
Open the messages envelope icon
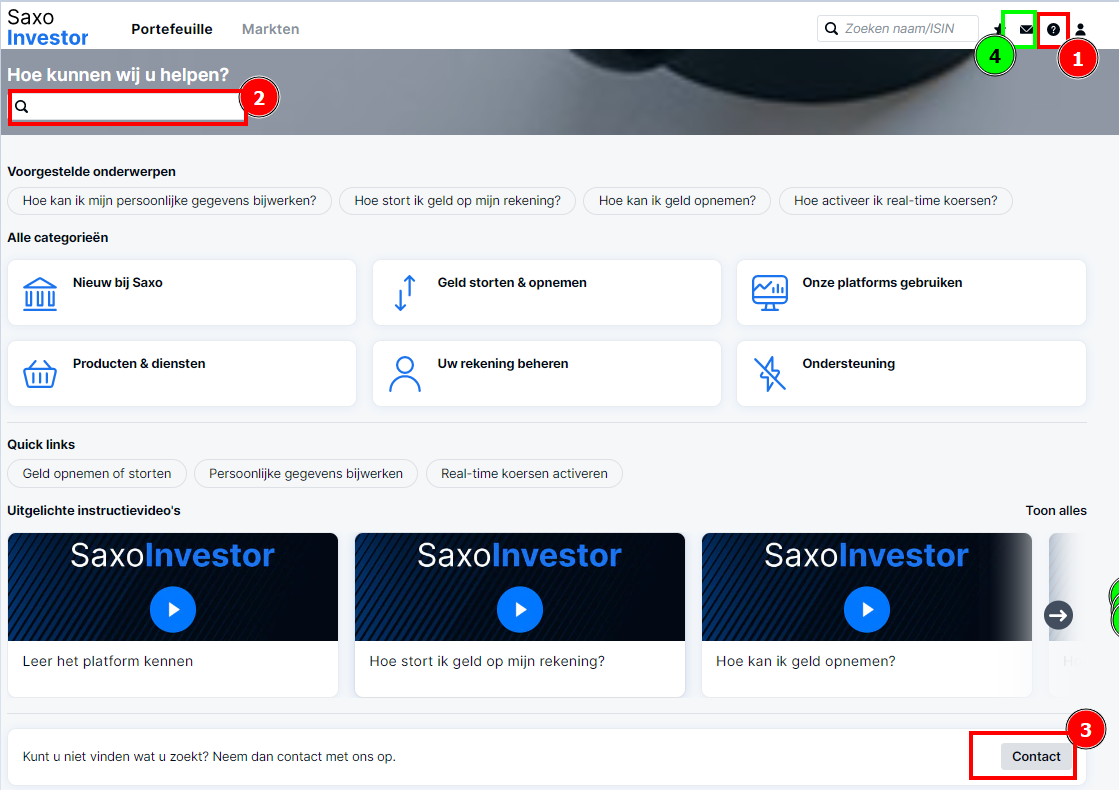click(1026, 29)
